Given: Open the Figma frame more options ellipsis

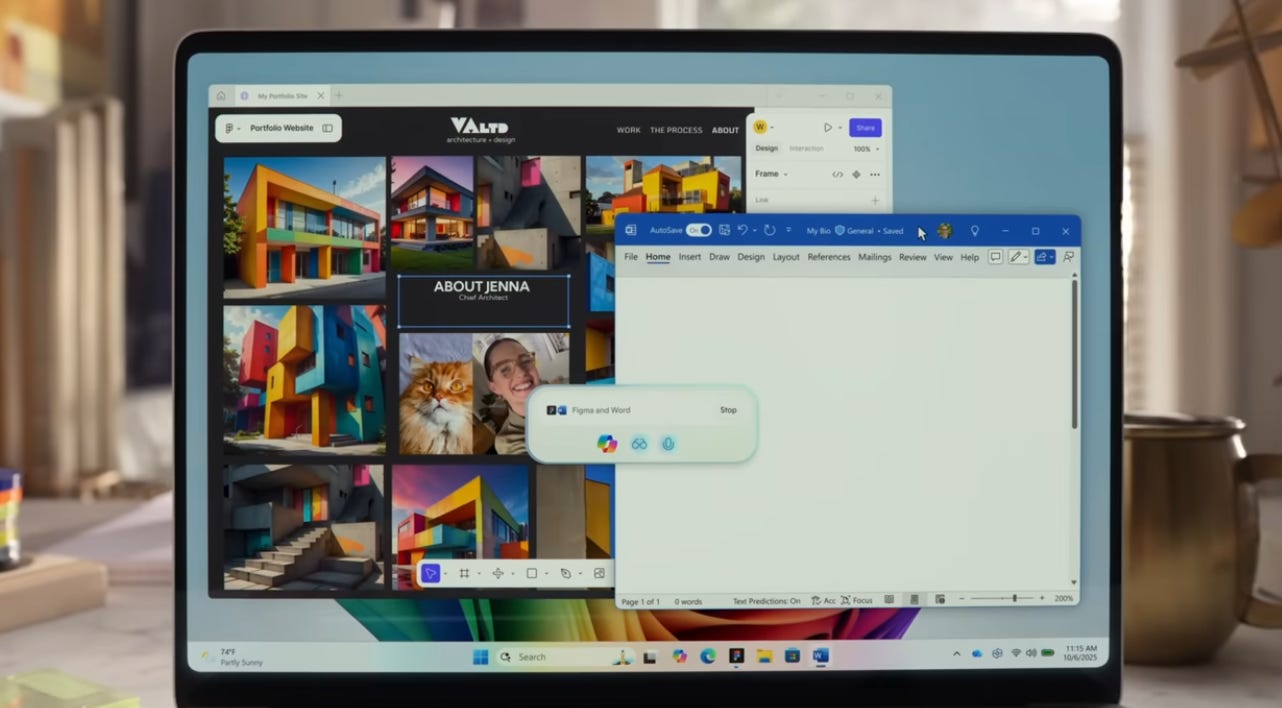Looking at the screenshot, I should [875, 174].
